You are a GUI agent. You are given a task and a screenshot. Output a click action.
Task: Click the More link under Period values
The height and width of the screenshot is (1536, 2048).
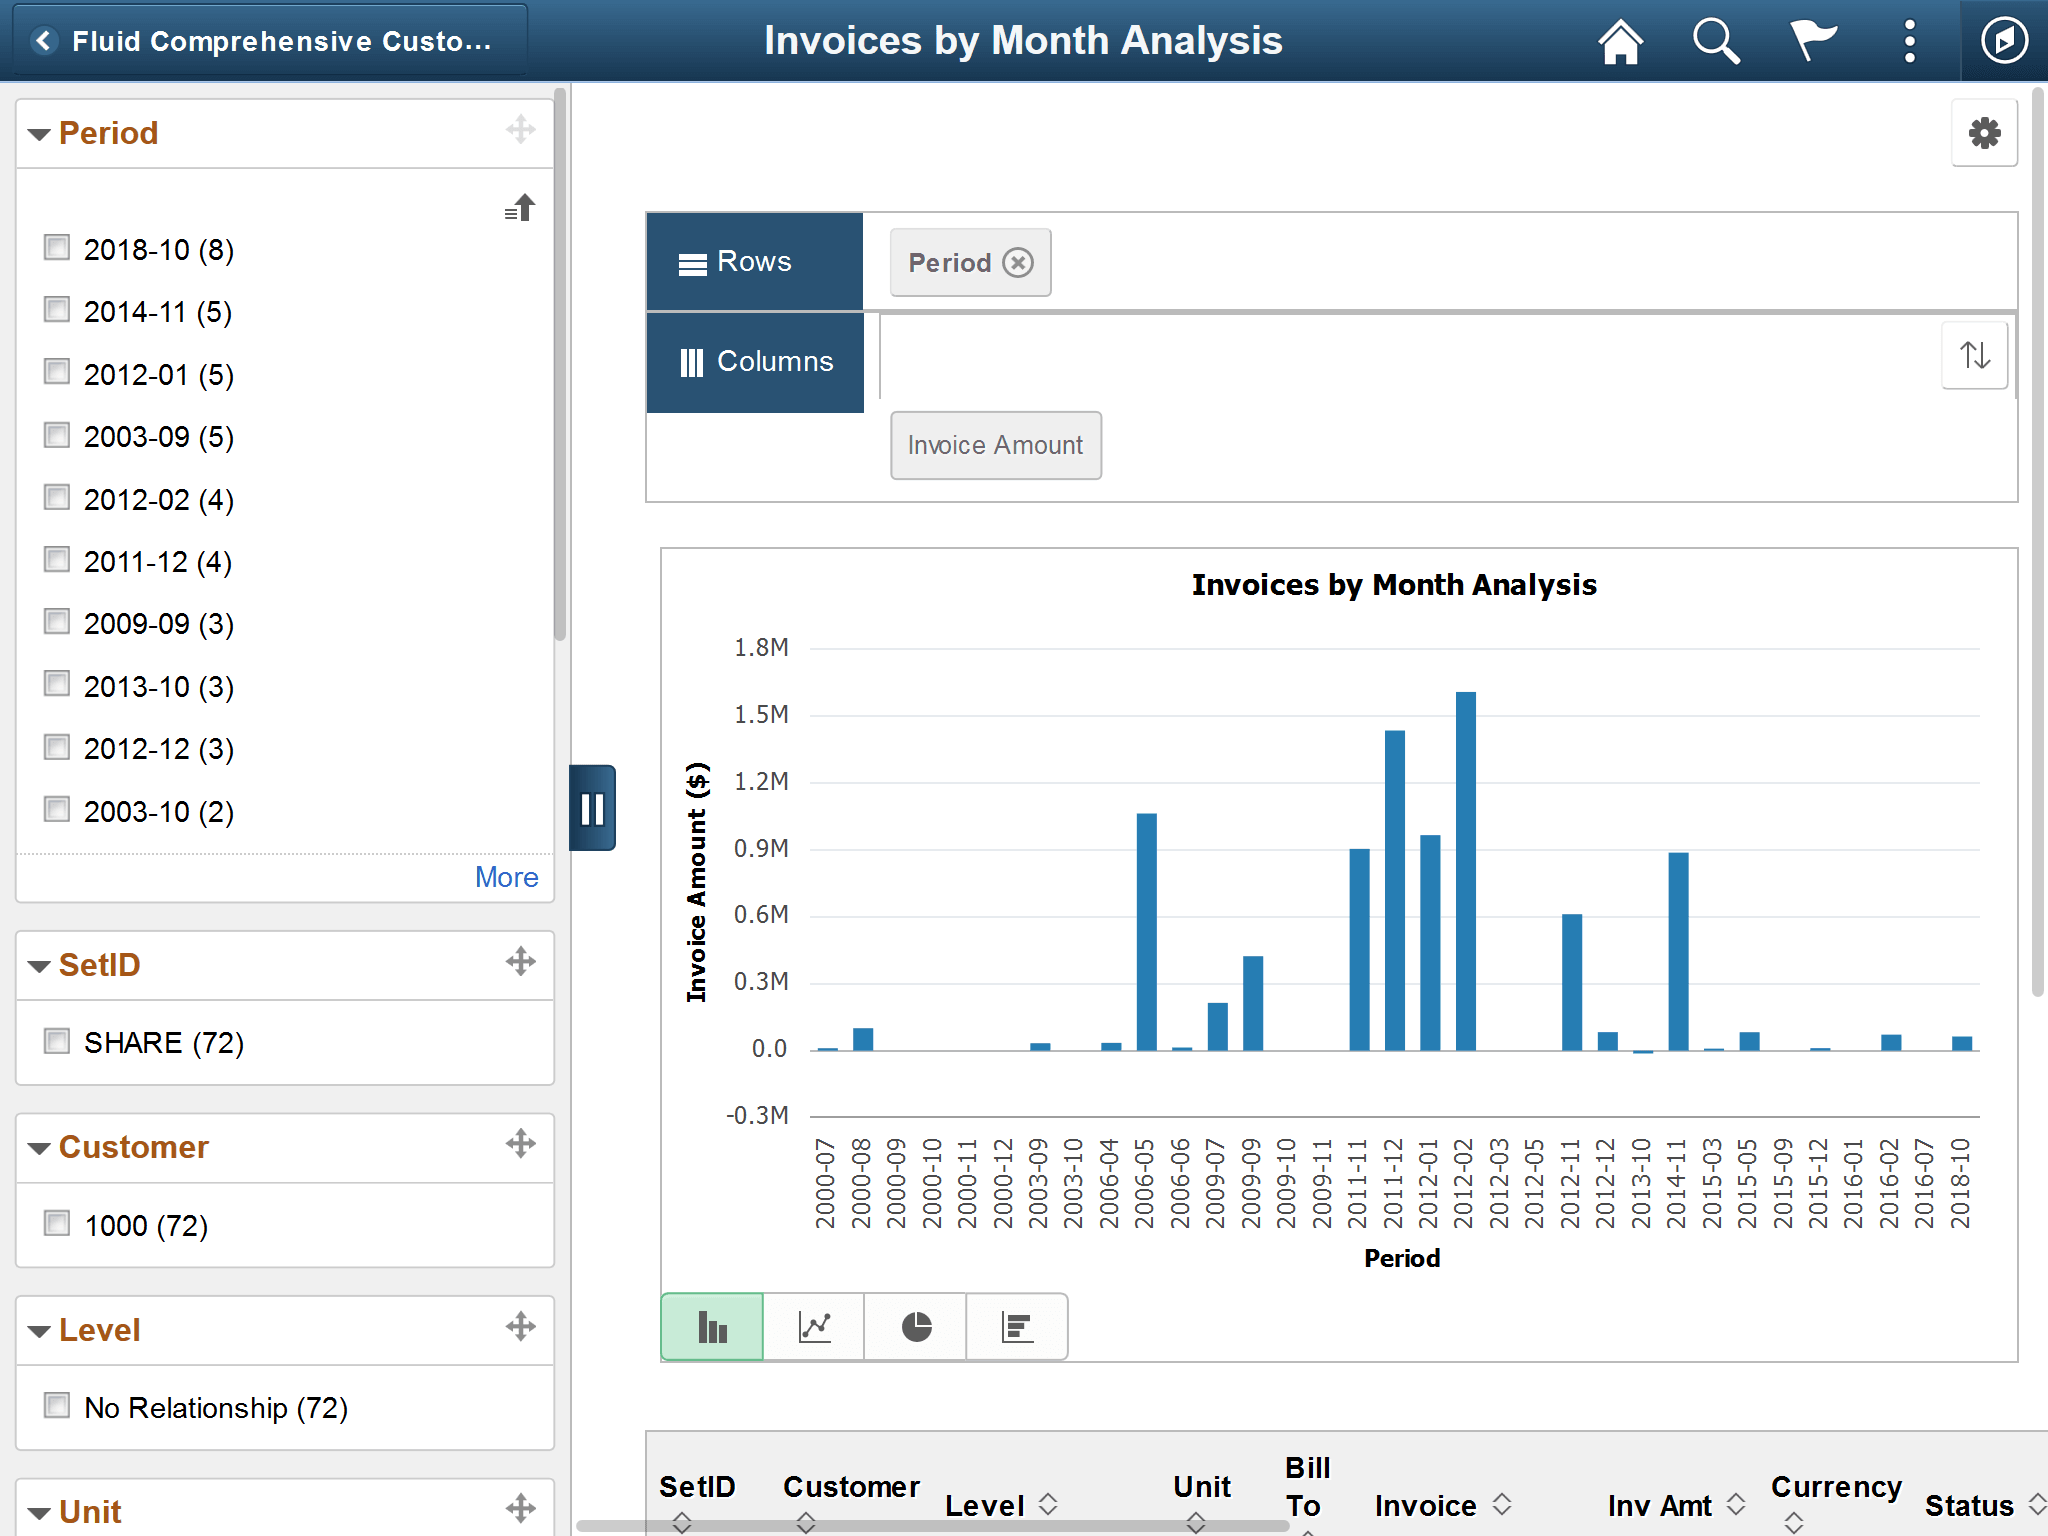[506, 877]
